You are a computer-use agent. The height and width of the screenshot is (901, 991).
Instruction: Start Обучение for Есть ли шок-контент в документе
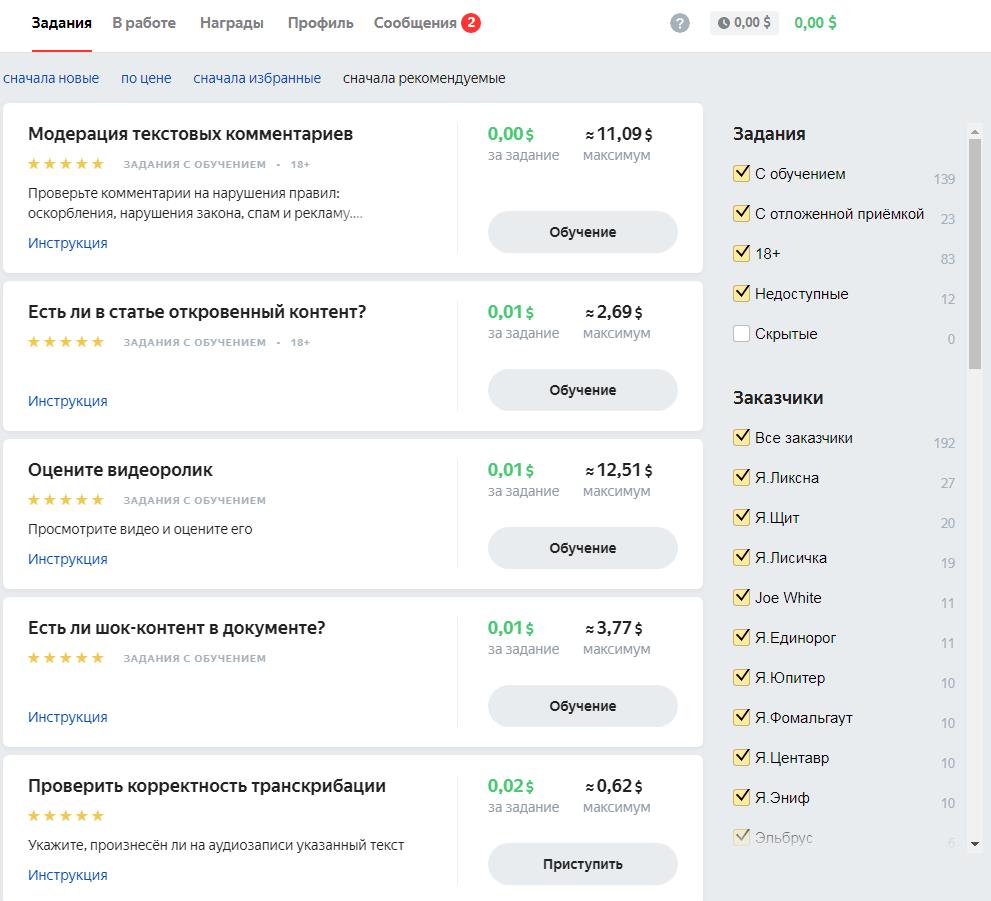pos(583,706)
